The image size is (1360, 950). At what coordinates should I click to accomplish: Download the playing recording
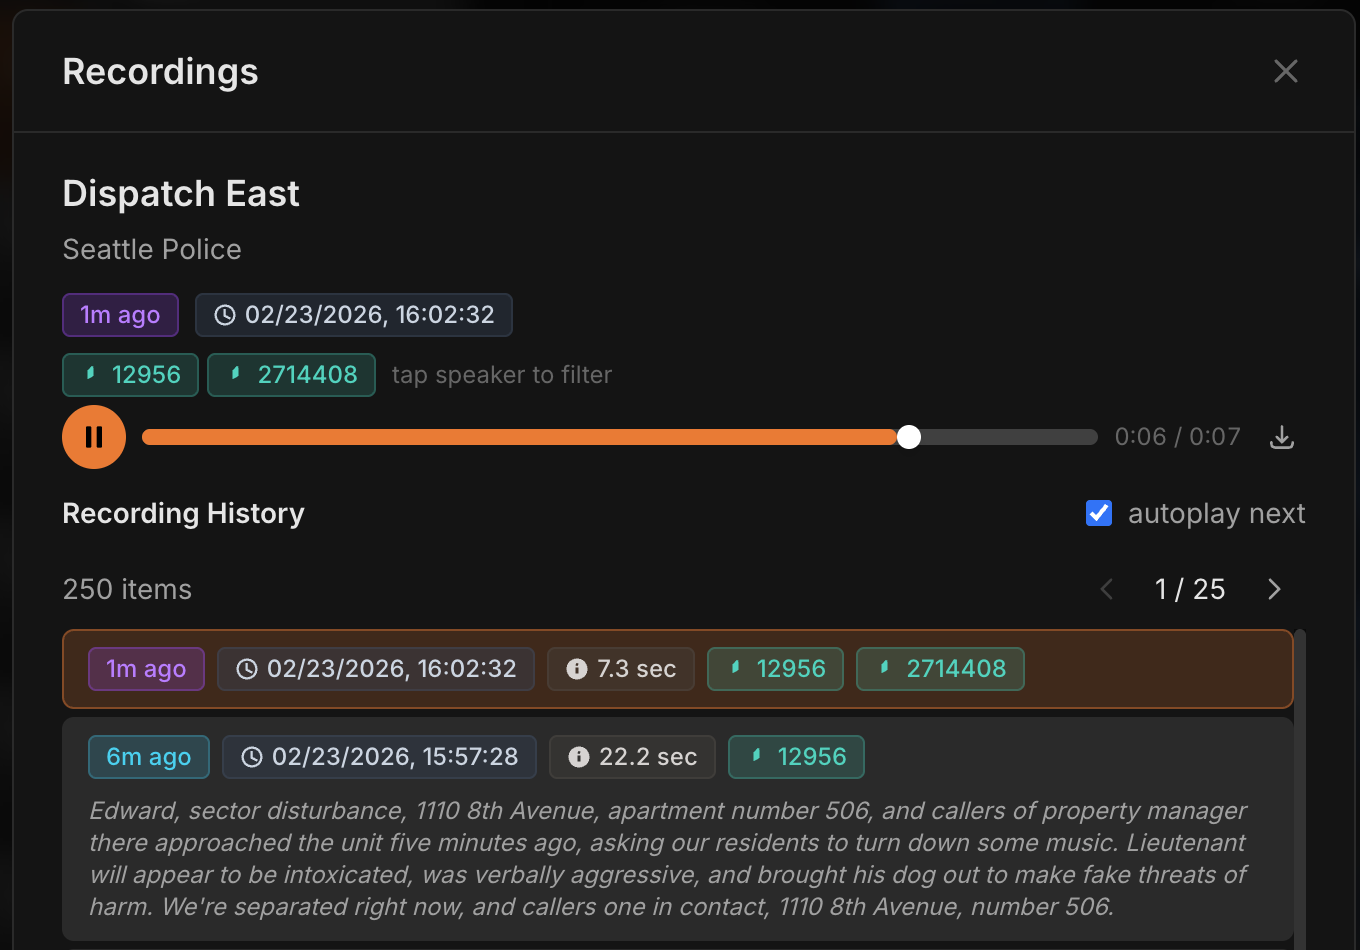[1281, 437]
